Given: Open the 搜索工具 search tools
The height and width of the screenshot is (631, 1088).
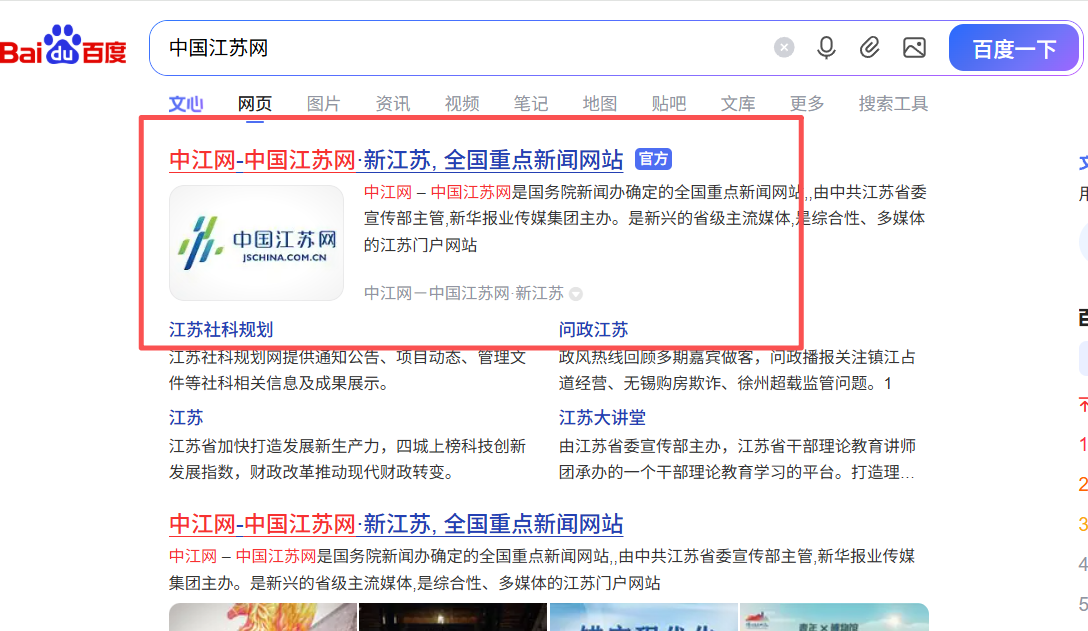Looking at the screenshot, I should tap(891, 102).
